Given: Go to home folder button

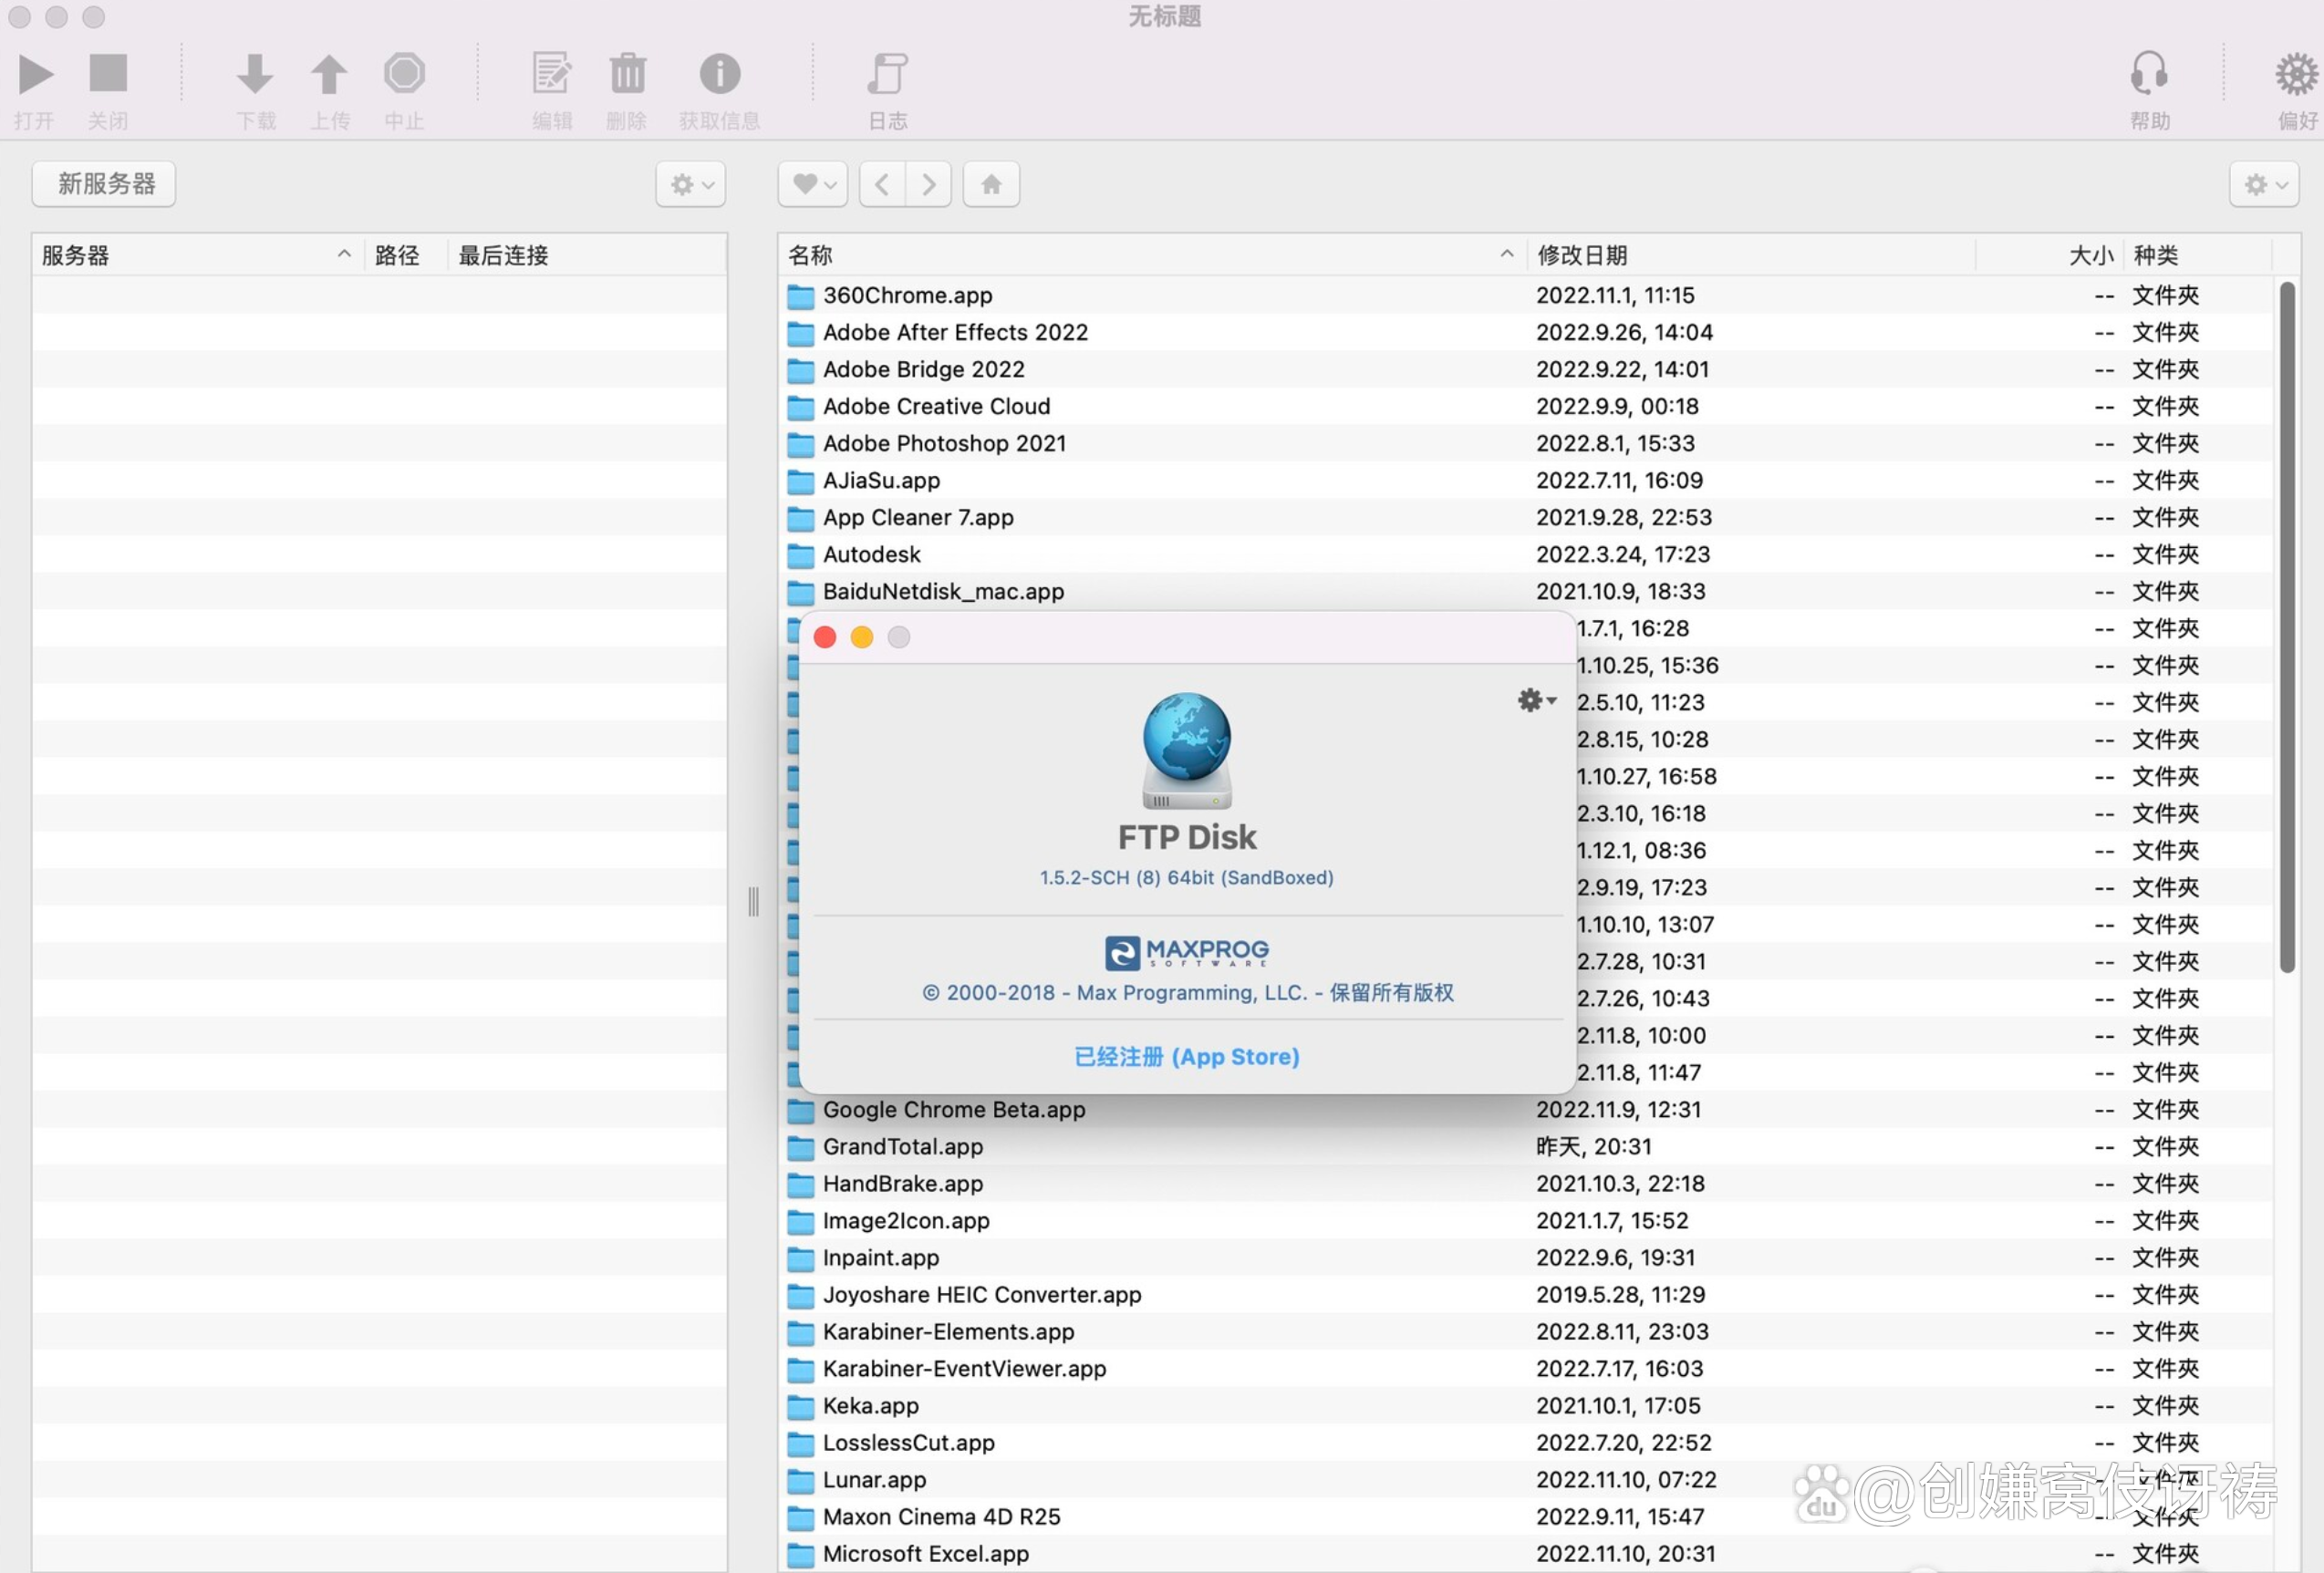Looking at the screenshot, I should [991, 184].
